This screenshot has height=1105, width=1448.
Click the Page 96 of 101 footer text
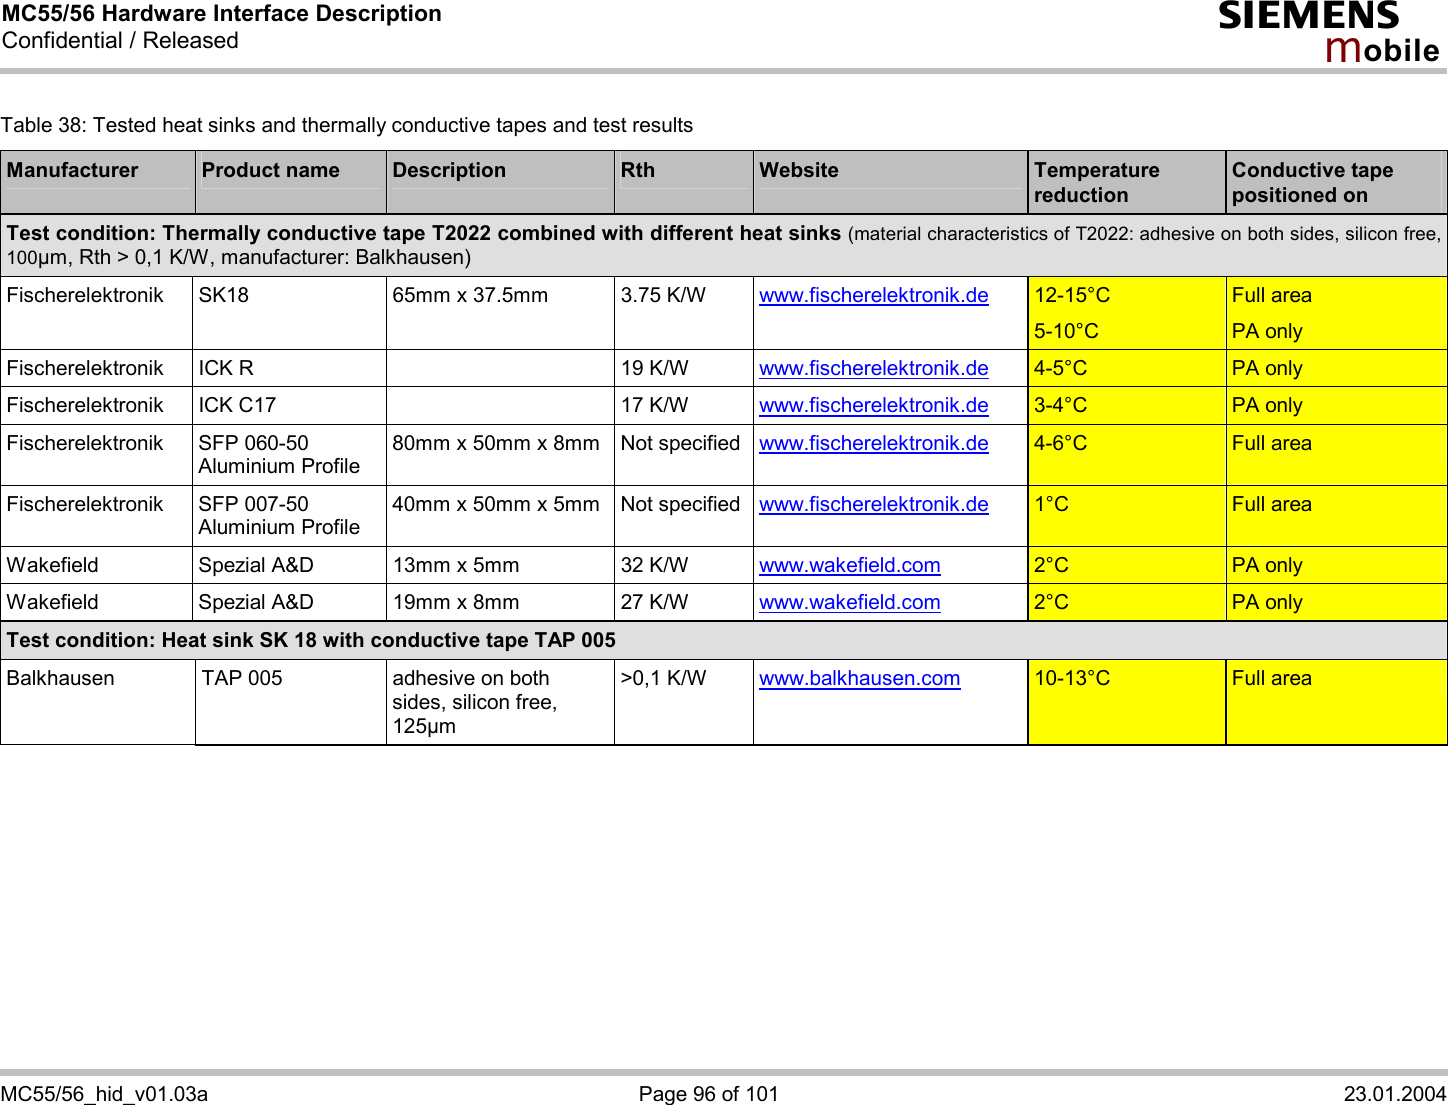(x=708, y=1094)
